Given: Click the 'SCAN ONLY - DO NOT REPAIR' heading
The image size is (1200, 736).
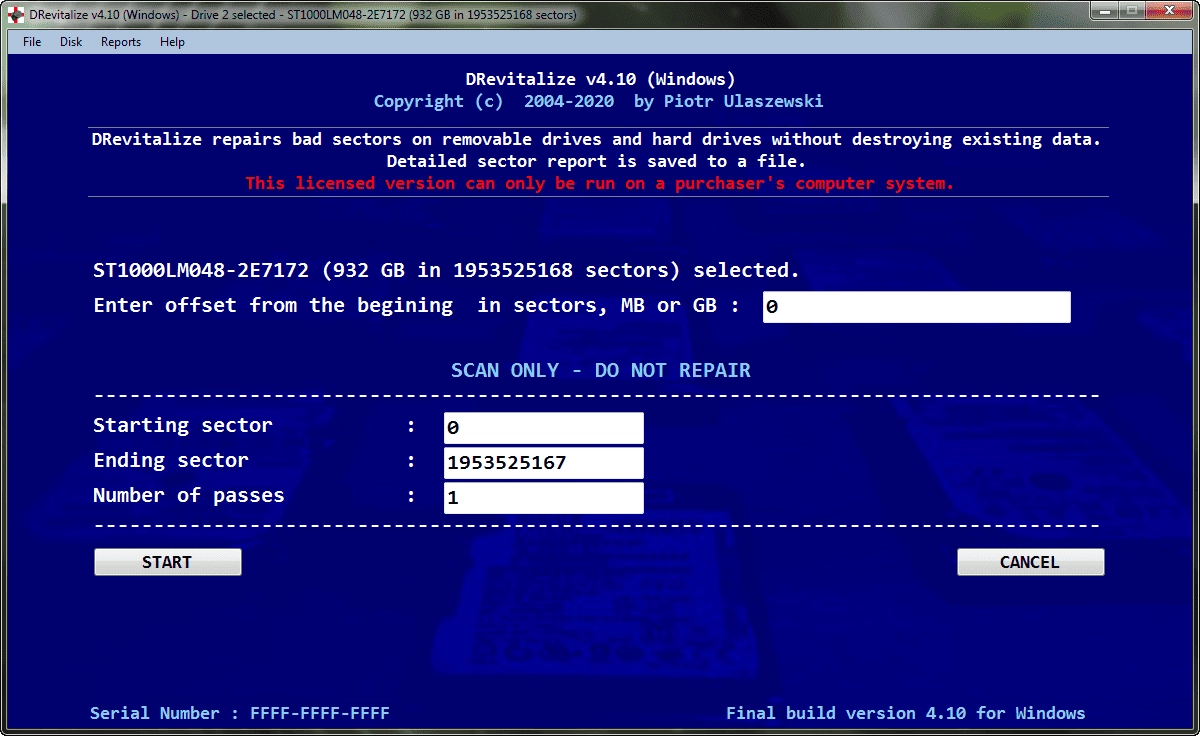Looking at the screenshot, I should pyautogui.click(x=601, y=370).
